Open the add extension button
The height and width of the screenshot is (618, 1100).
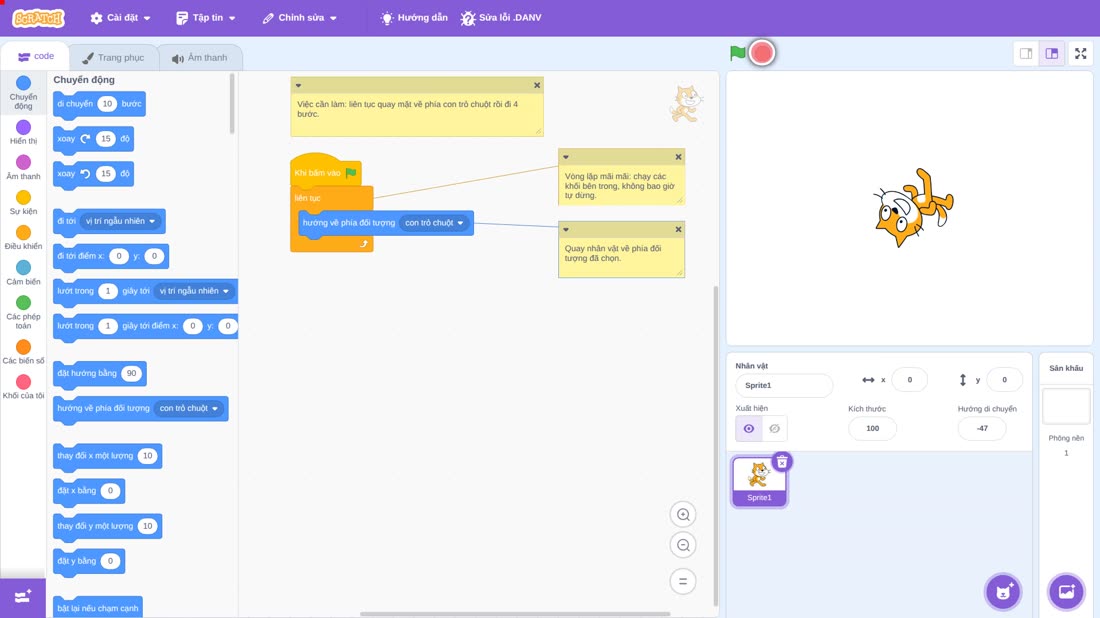point(22,597)
